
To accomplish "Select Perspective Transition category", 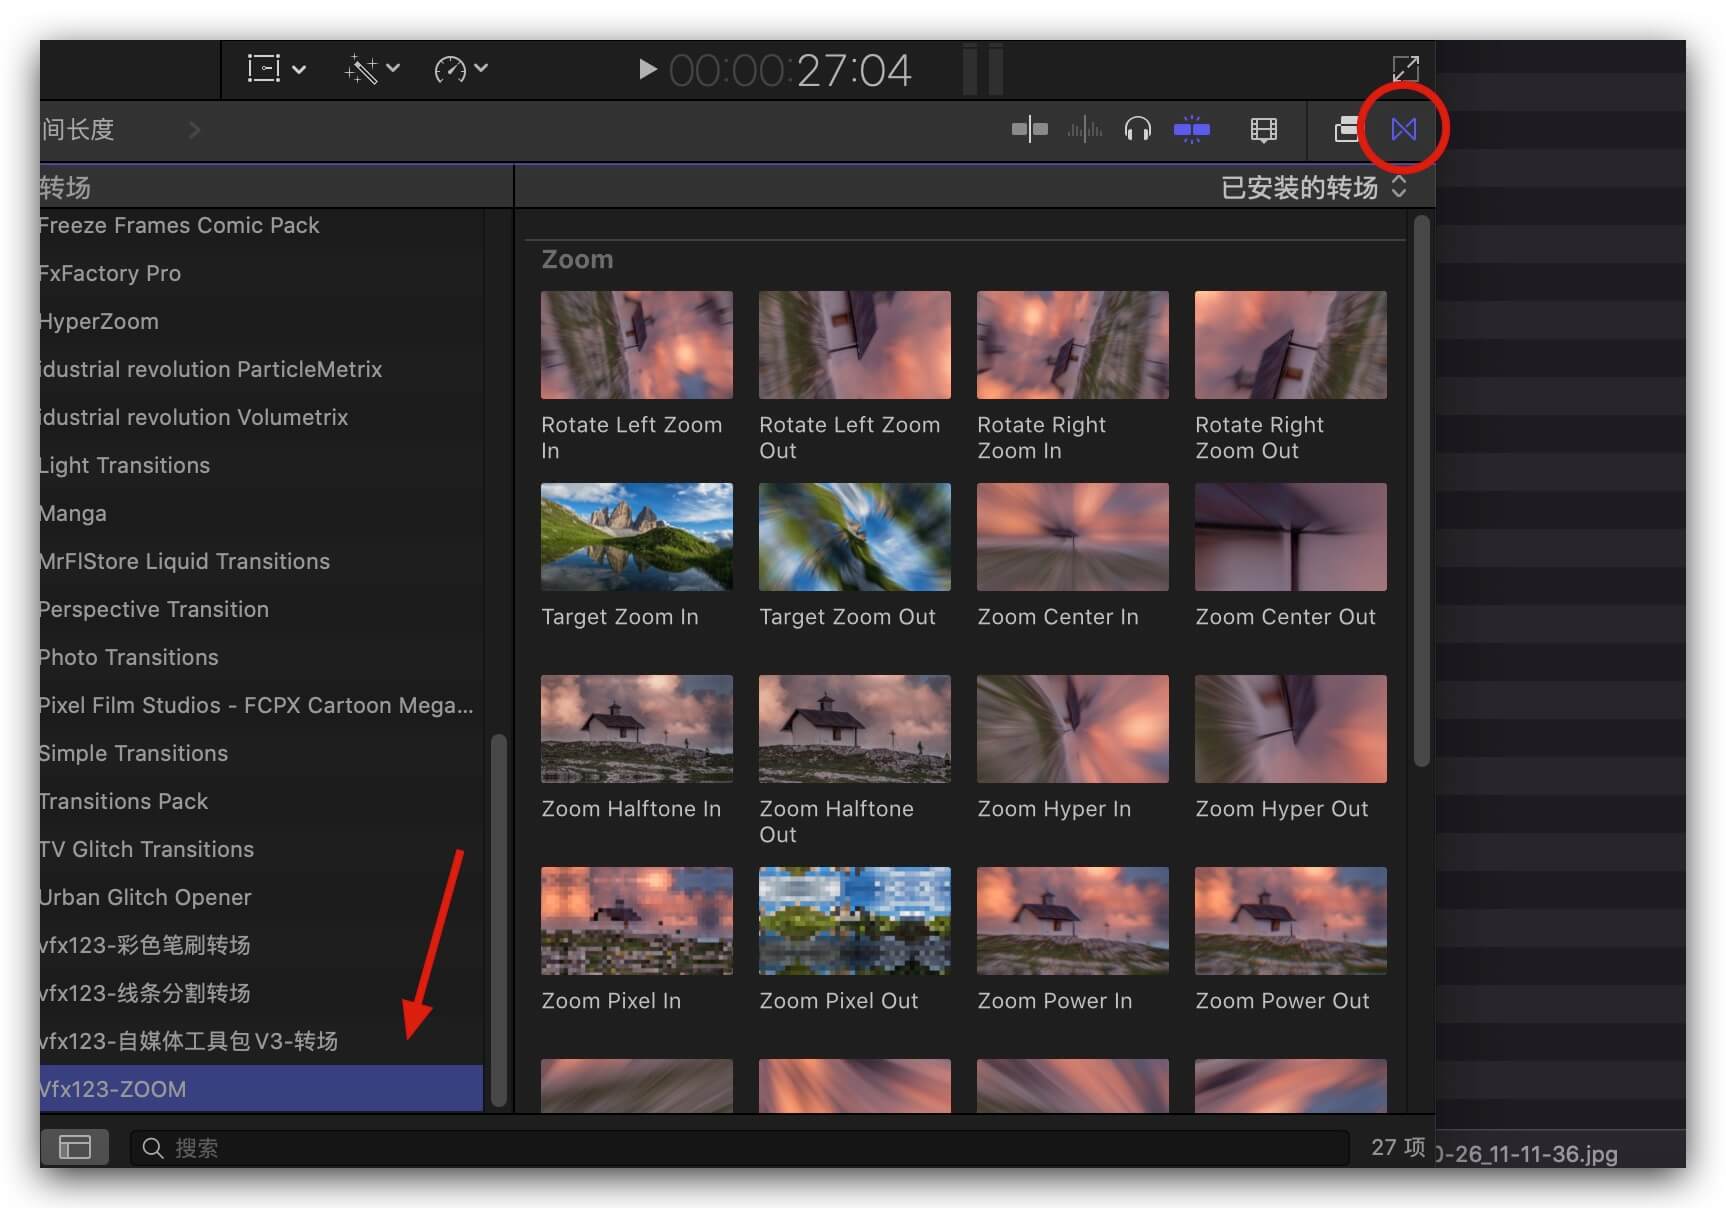I will pos(261,609).
